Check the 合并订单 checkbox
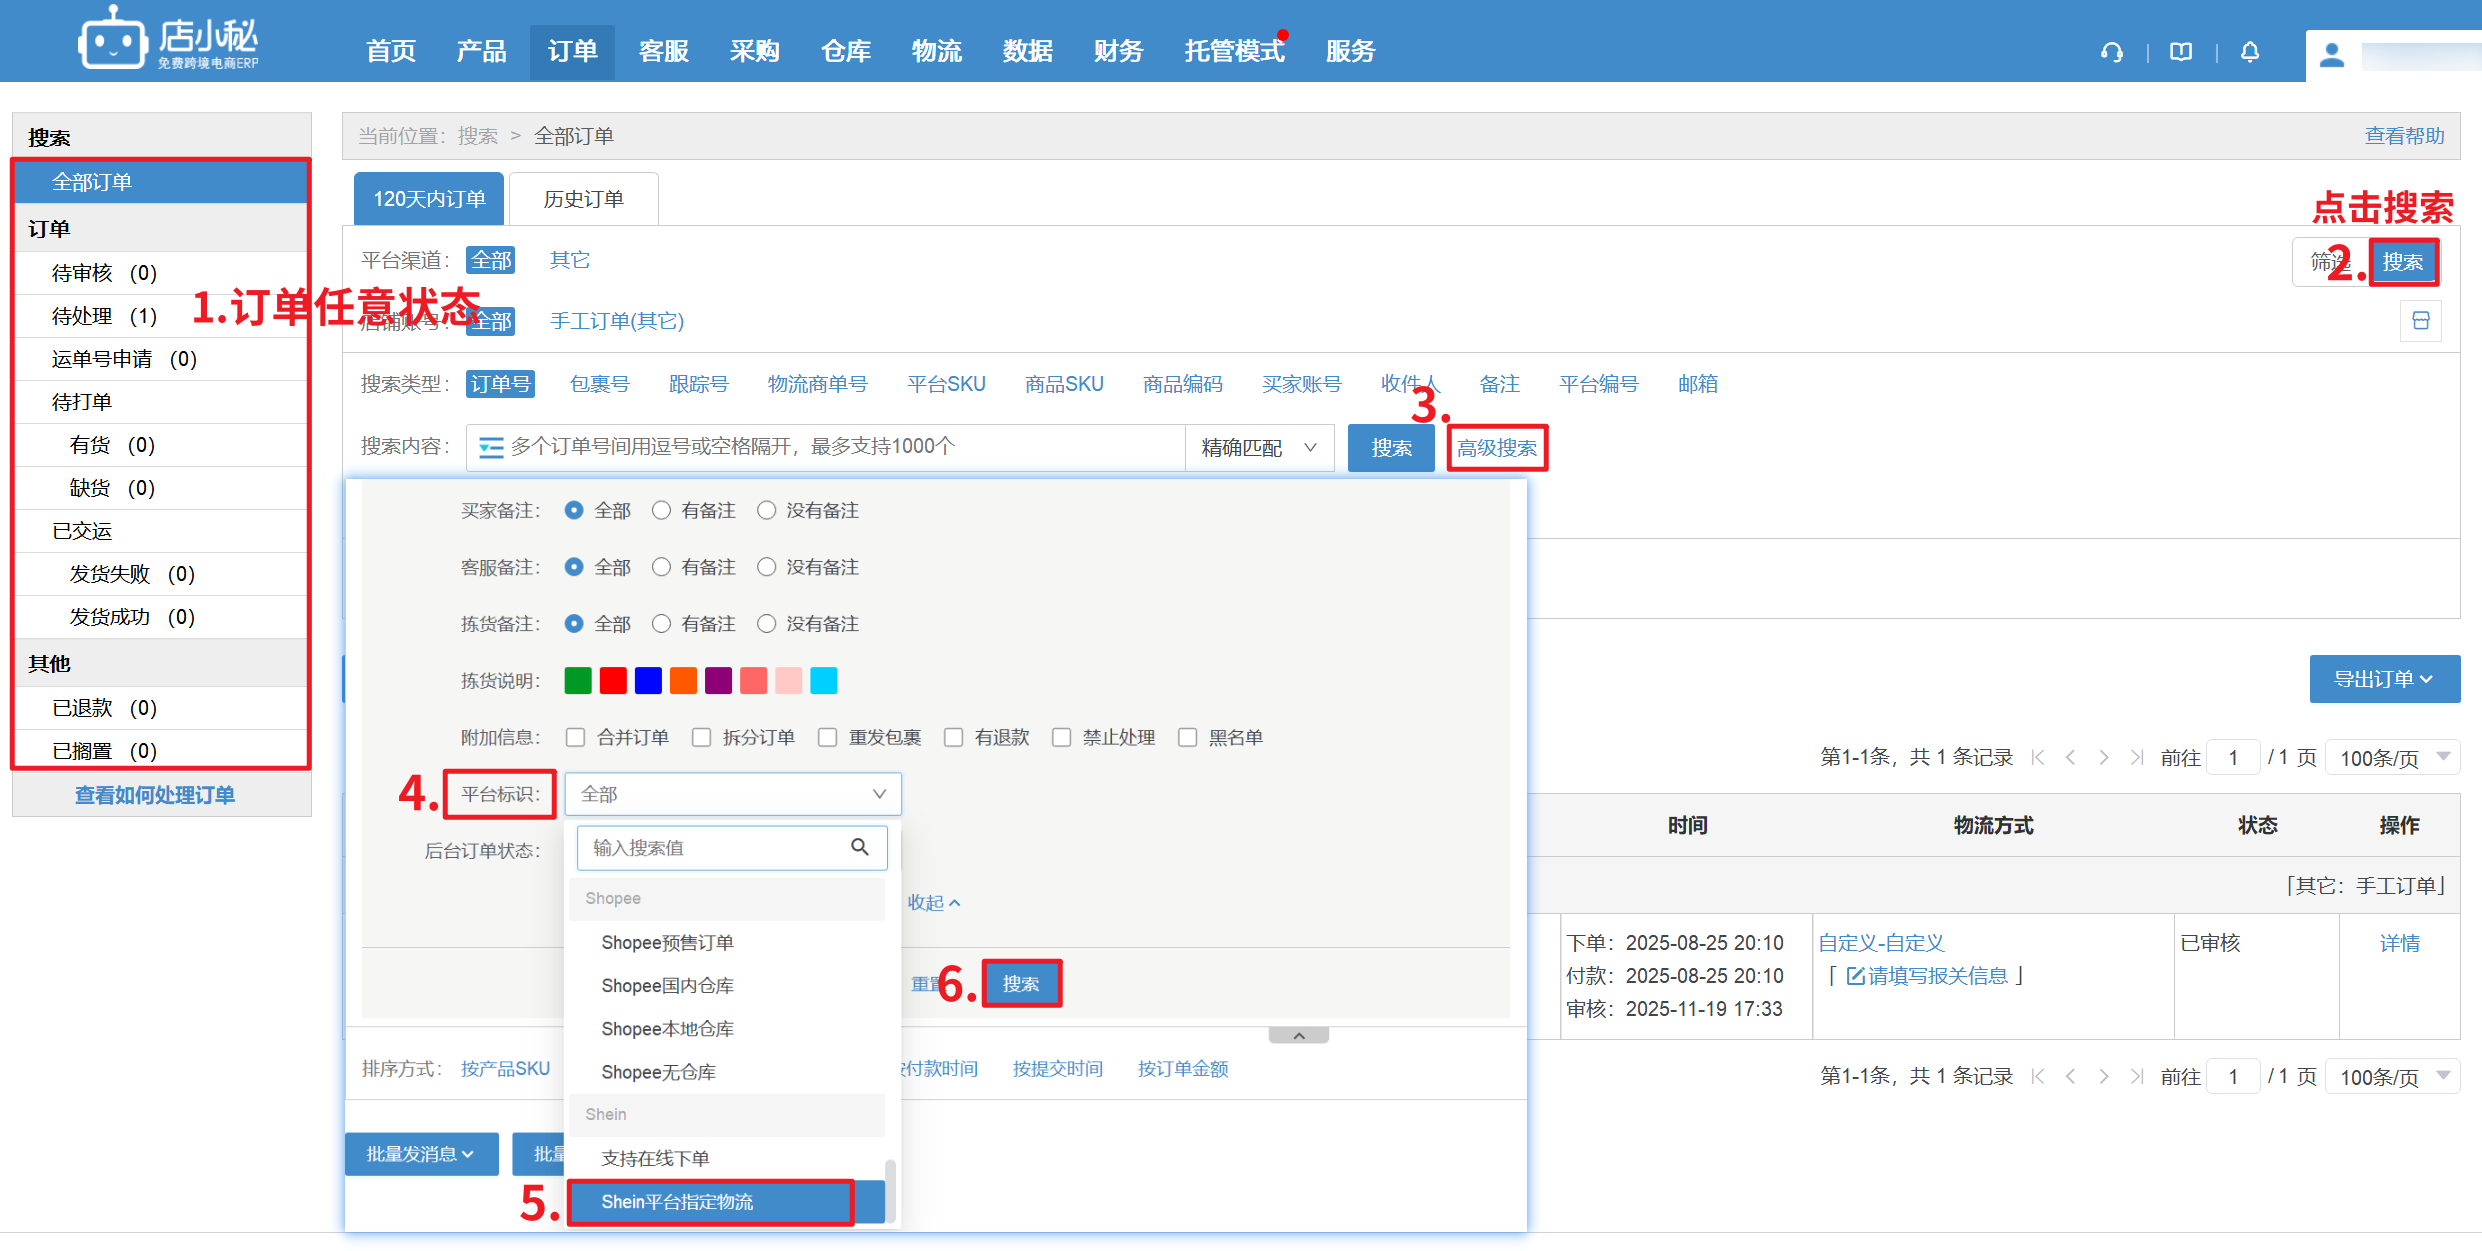This screenshot has height=1251, width=2482. [575, 737]
